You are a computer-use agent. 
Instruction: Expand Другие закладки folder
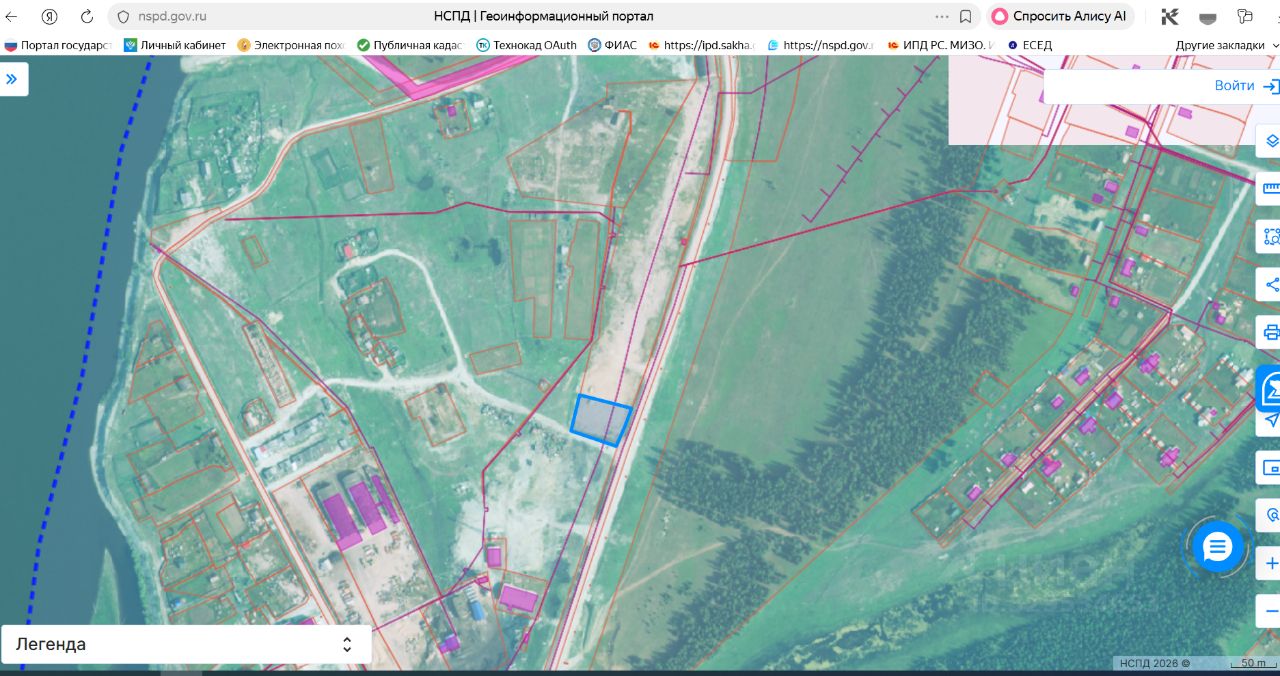click(1226, 45)
